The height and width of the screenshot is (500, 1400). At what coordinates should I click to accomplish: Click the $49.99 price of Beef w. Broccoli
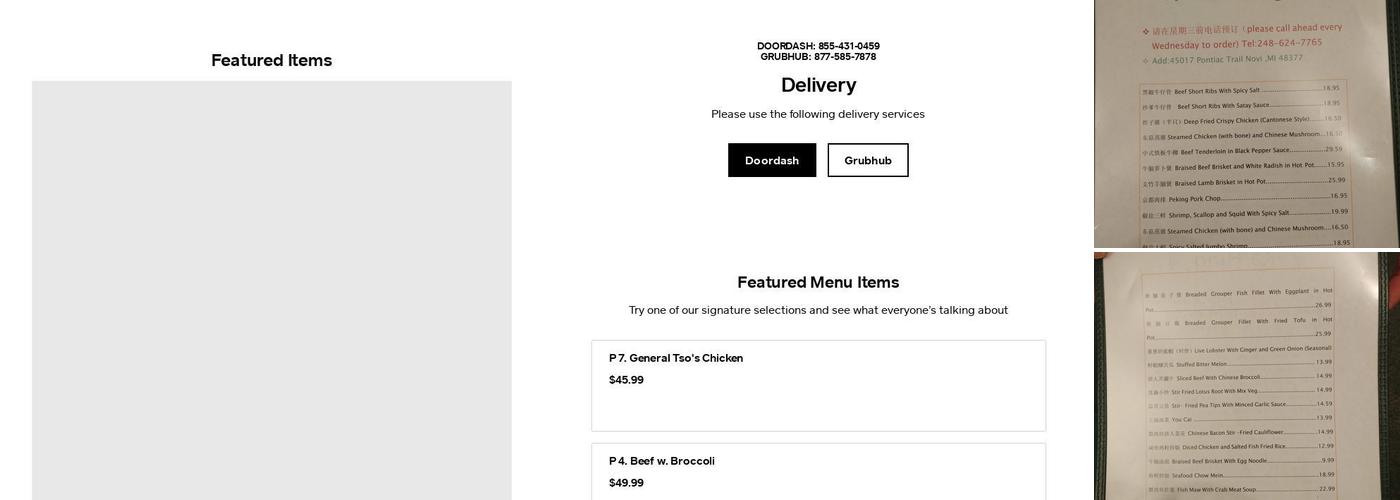pyautogui.click(x=626, y=483)
